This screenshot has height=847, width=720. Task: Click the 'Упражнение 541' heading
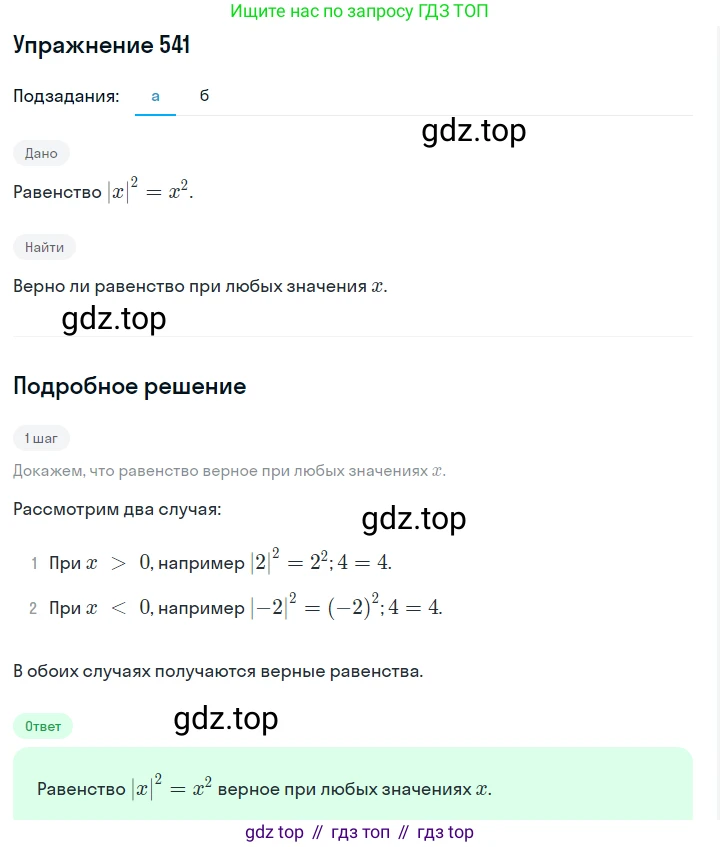[102, 45]
